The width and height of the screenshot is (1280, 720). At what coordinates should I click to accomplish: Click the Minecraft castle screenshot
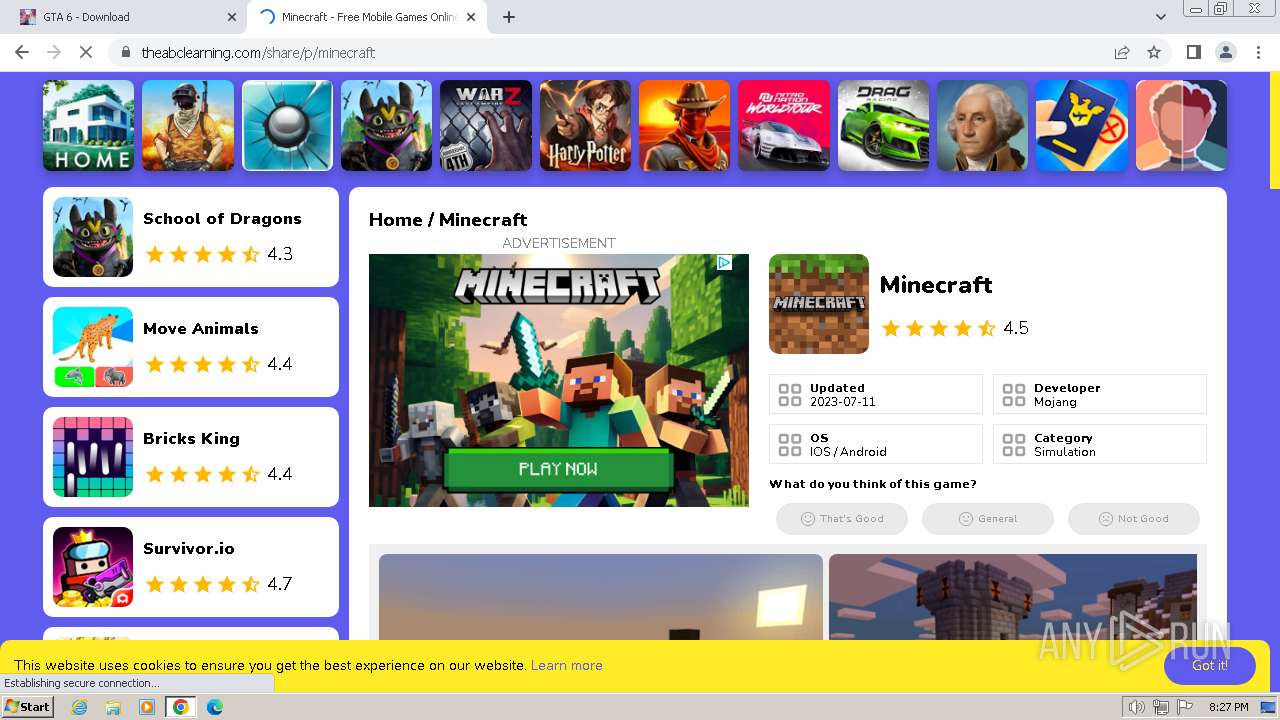[x=1013, y=597]
